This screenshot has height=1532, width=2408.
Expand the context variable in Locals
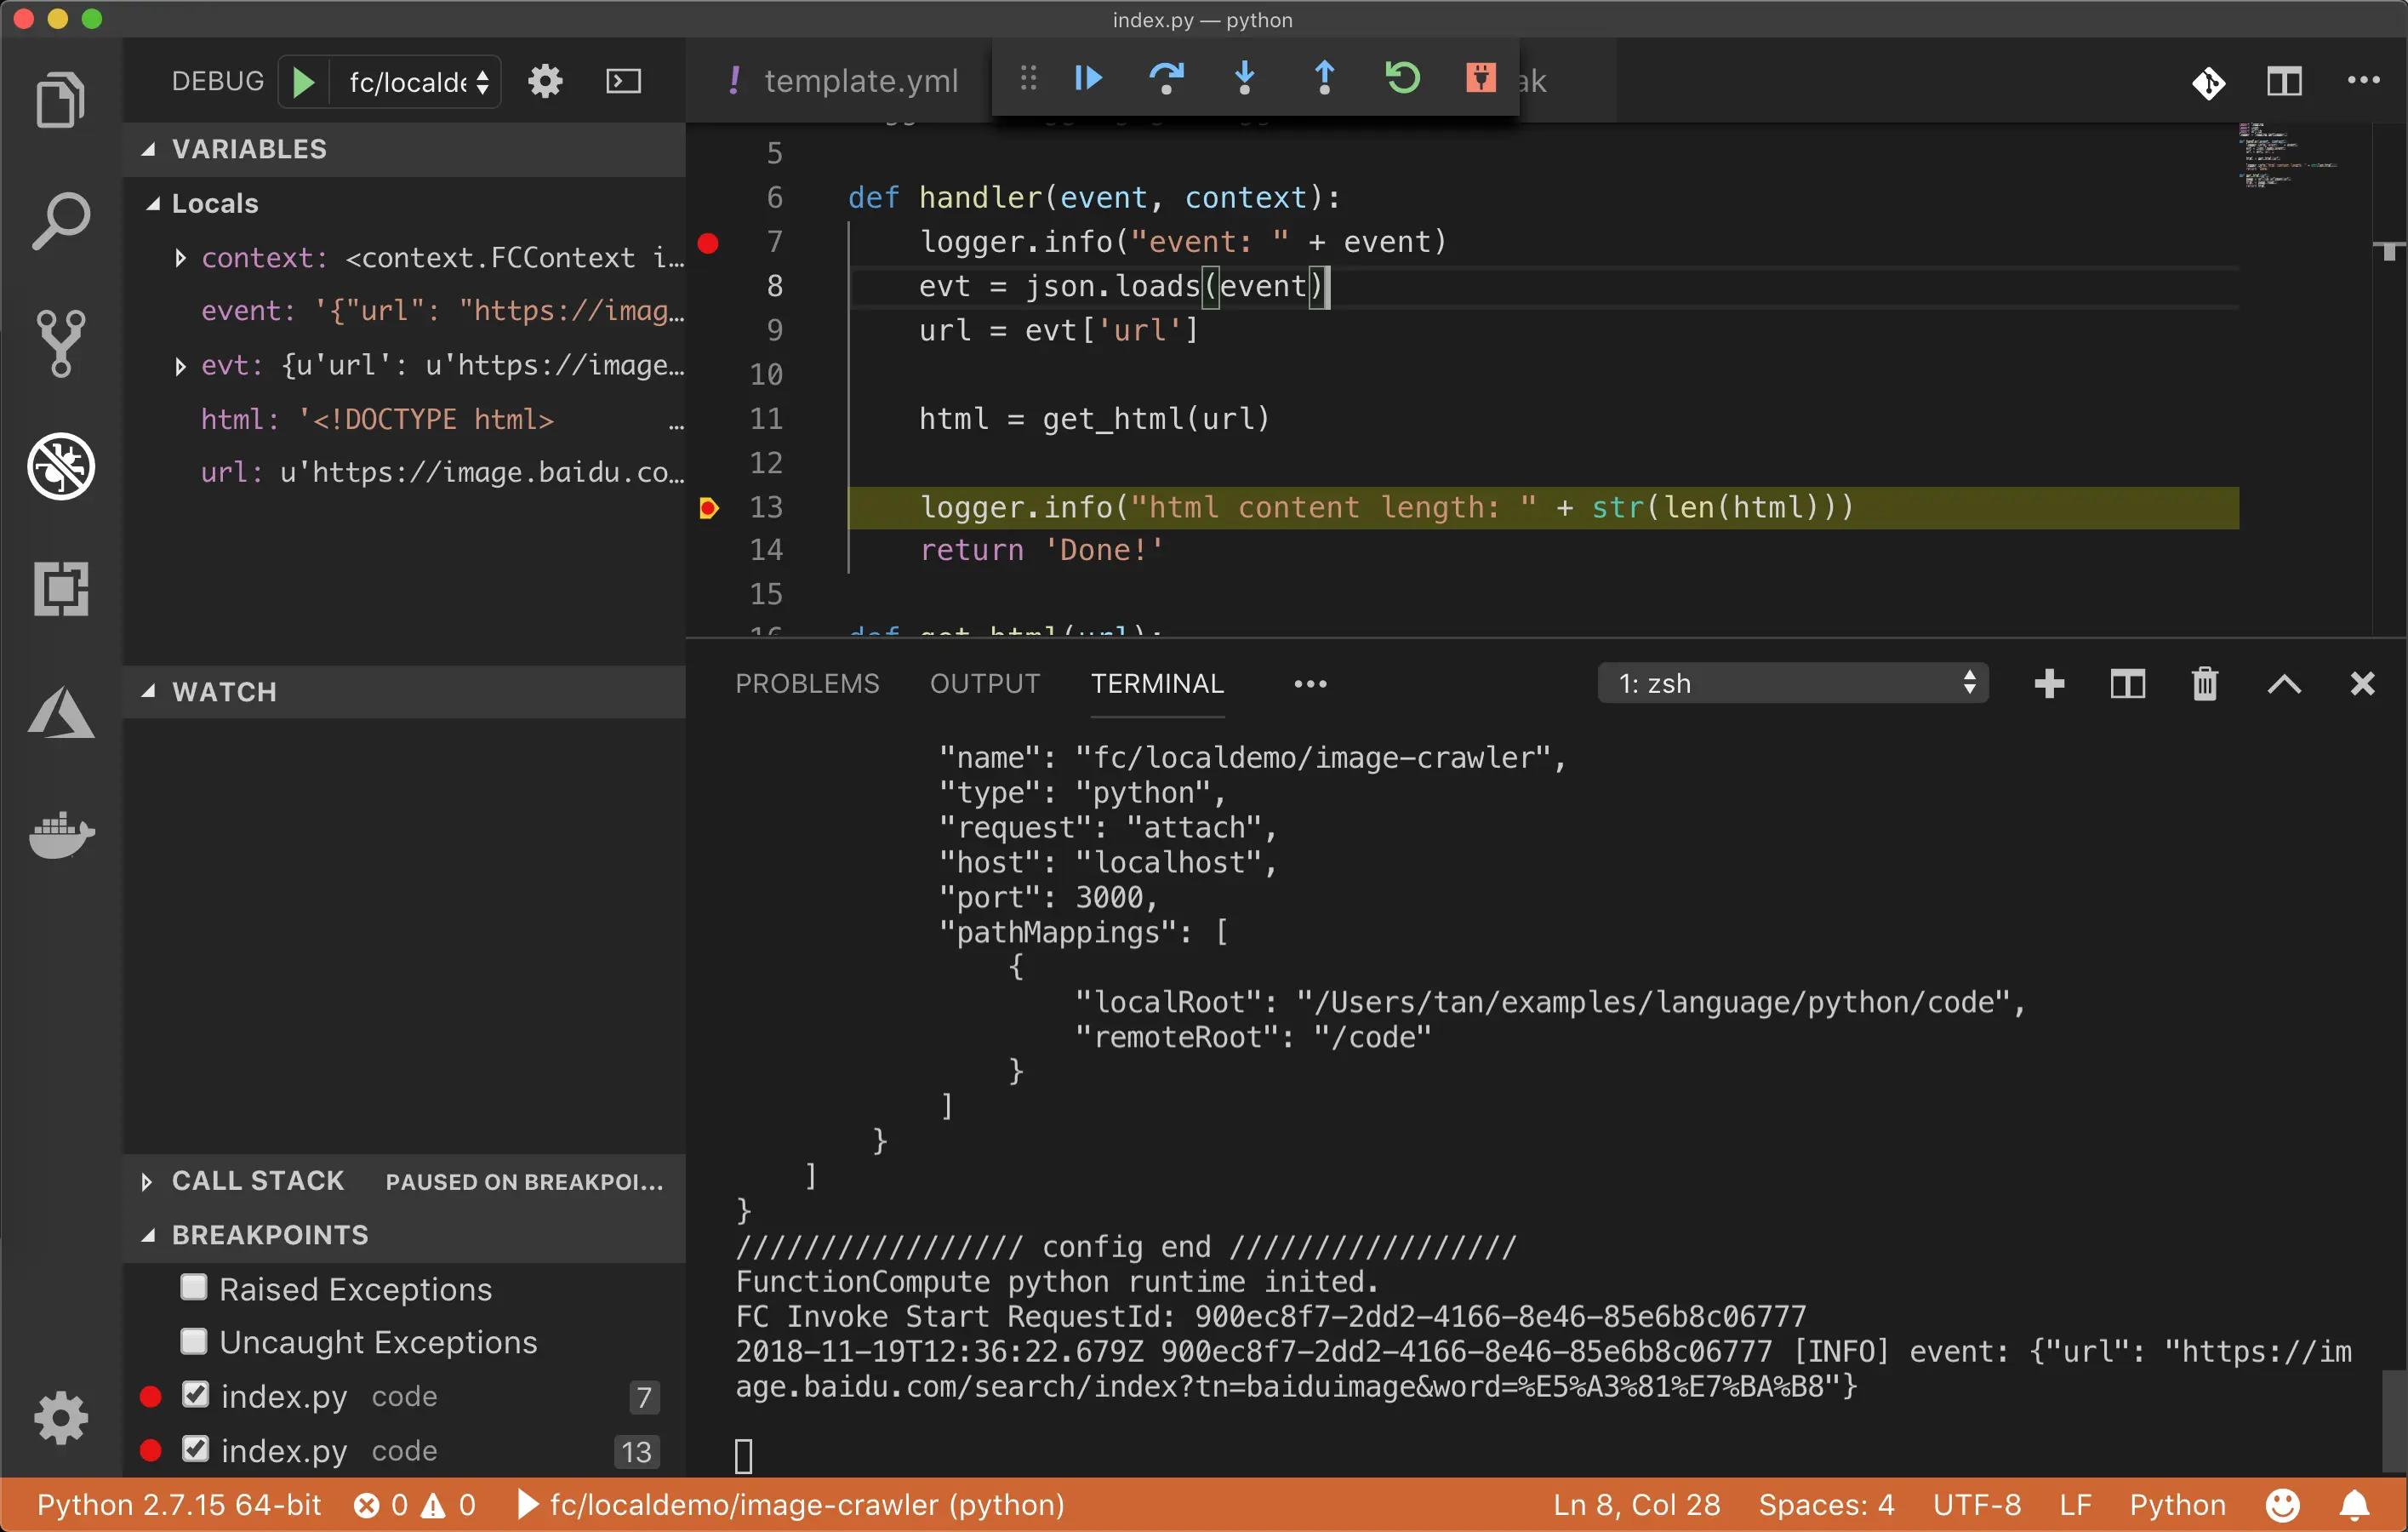(180, 258)
